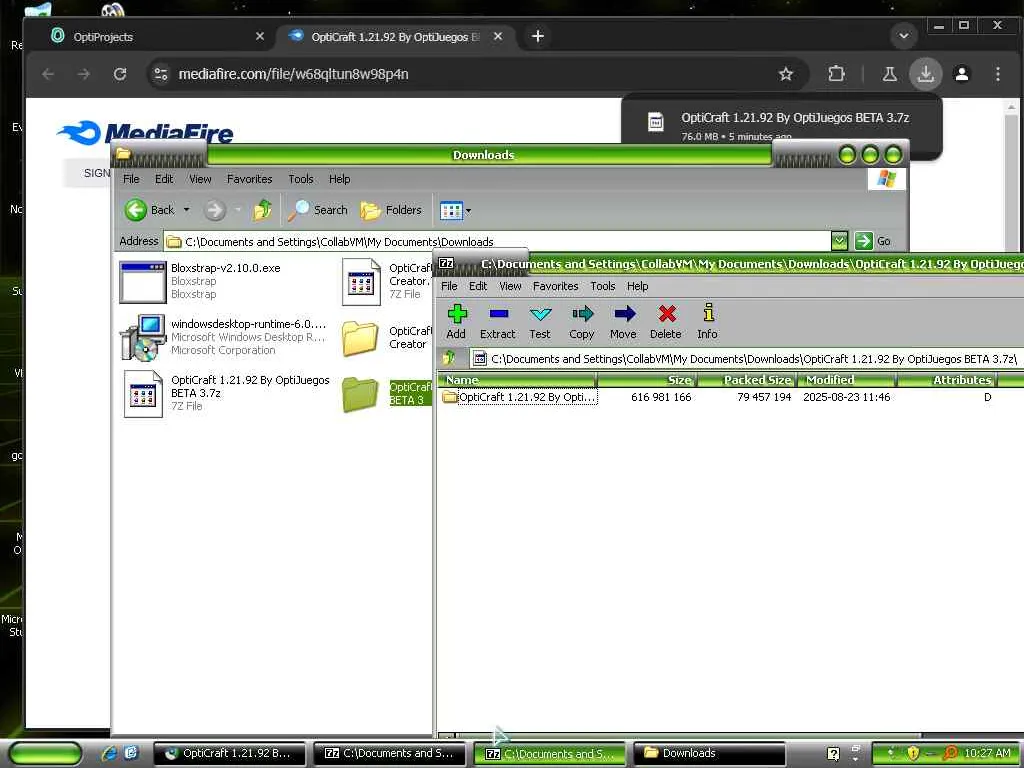Expand Chrome tab search chevron
The image size is (1024, 768).
pyautogui.click(x=904, y=36)
